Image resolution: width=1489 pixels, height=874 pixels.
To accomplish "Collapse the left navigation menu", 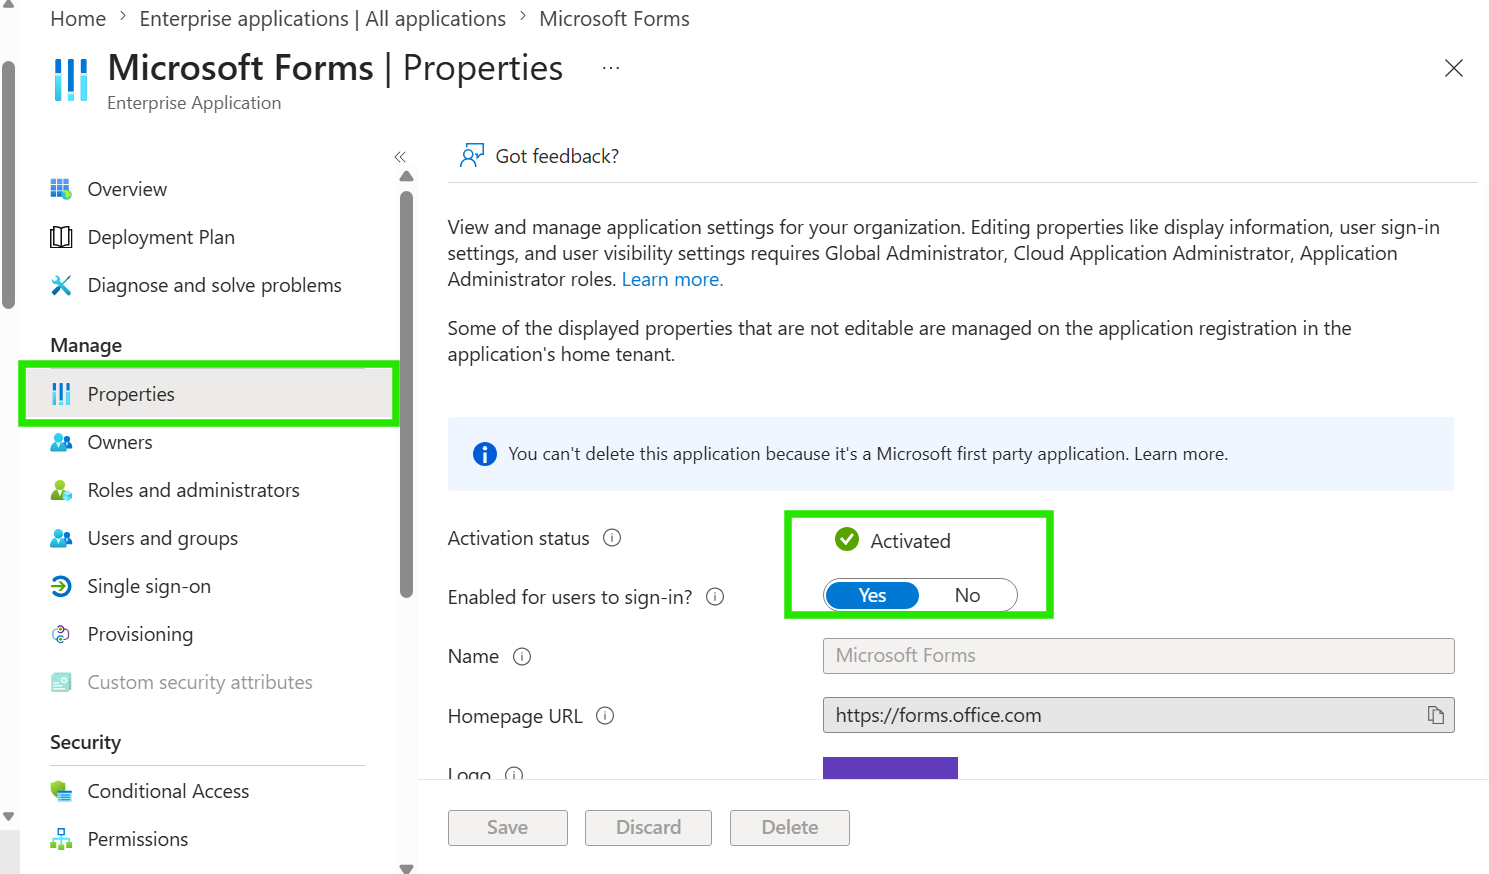I will click(400, 156).
